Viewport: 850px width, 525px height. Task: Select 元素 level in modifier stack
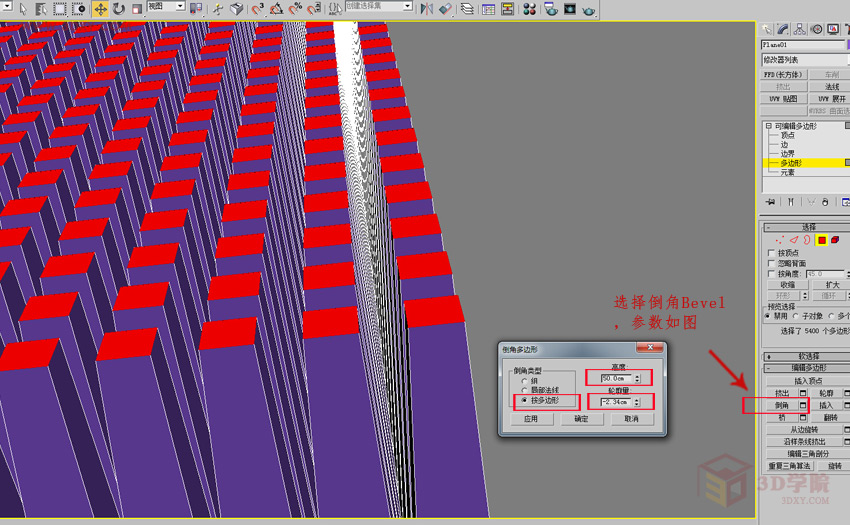point(787,172)
